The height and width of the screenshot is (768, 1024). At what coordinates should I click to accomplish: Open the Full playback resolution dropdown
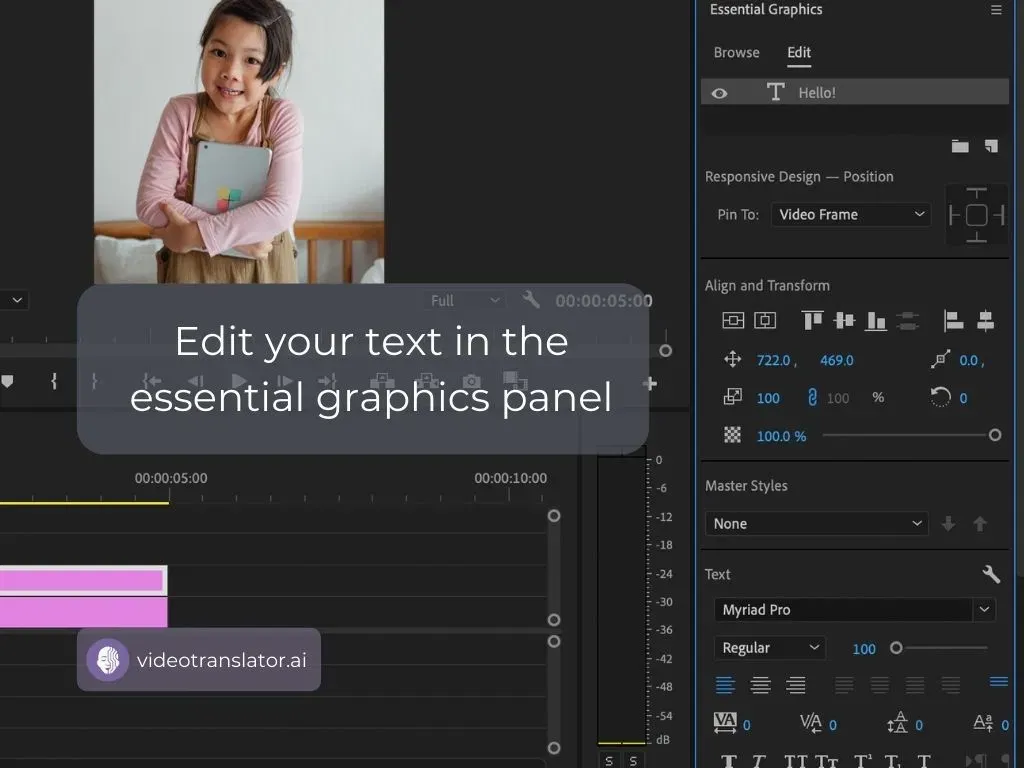point(465,300)
